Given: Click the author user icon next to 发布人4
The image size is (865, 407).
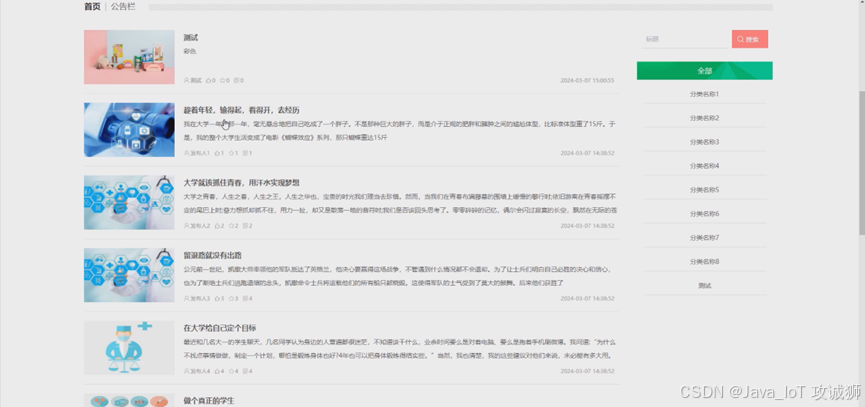Looking at the screenshot, I should [186, 372].
